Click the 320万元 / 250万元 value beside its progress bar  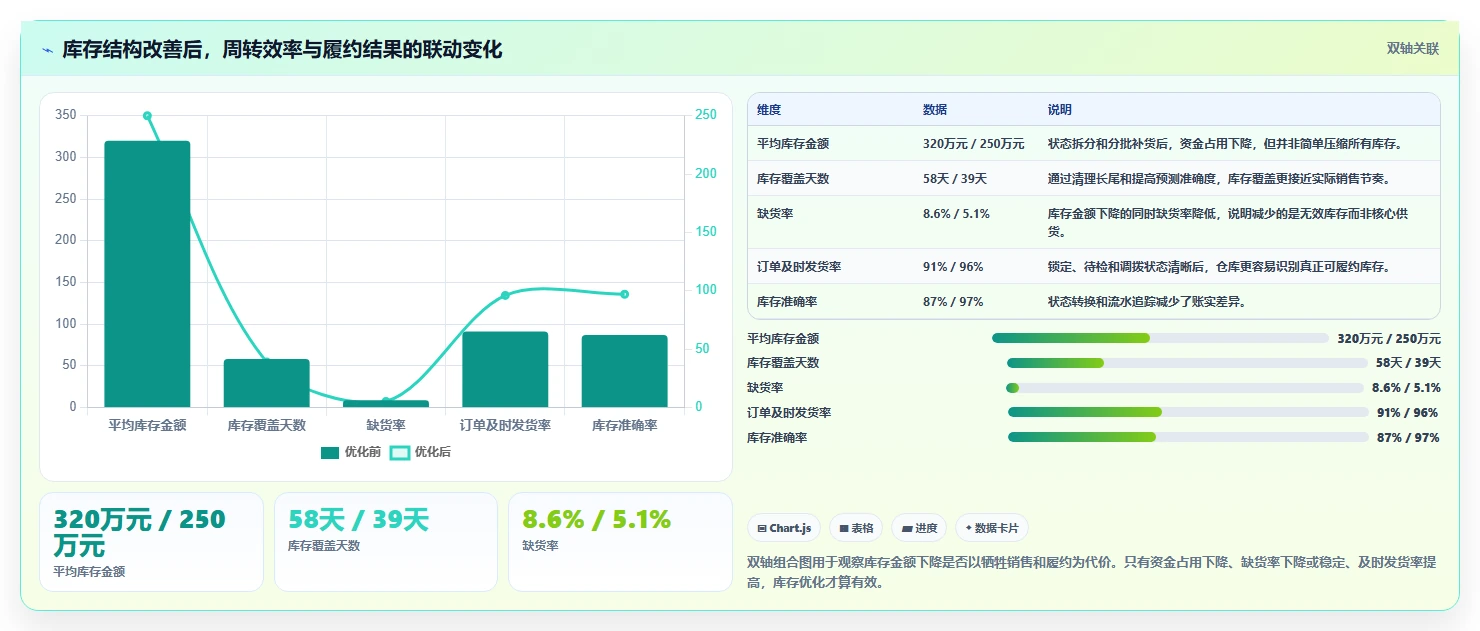pyautogui.click(x=1389, y=338)
